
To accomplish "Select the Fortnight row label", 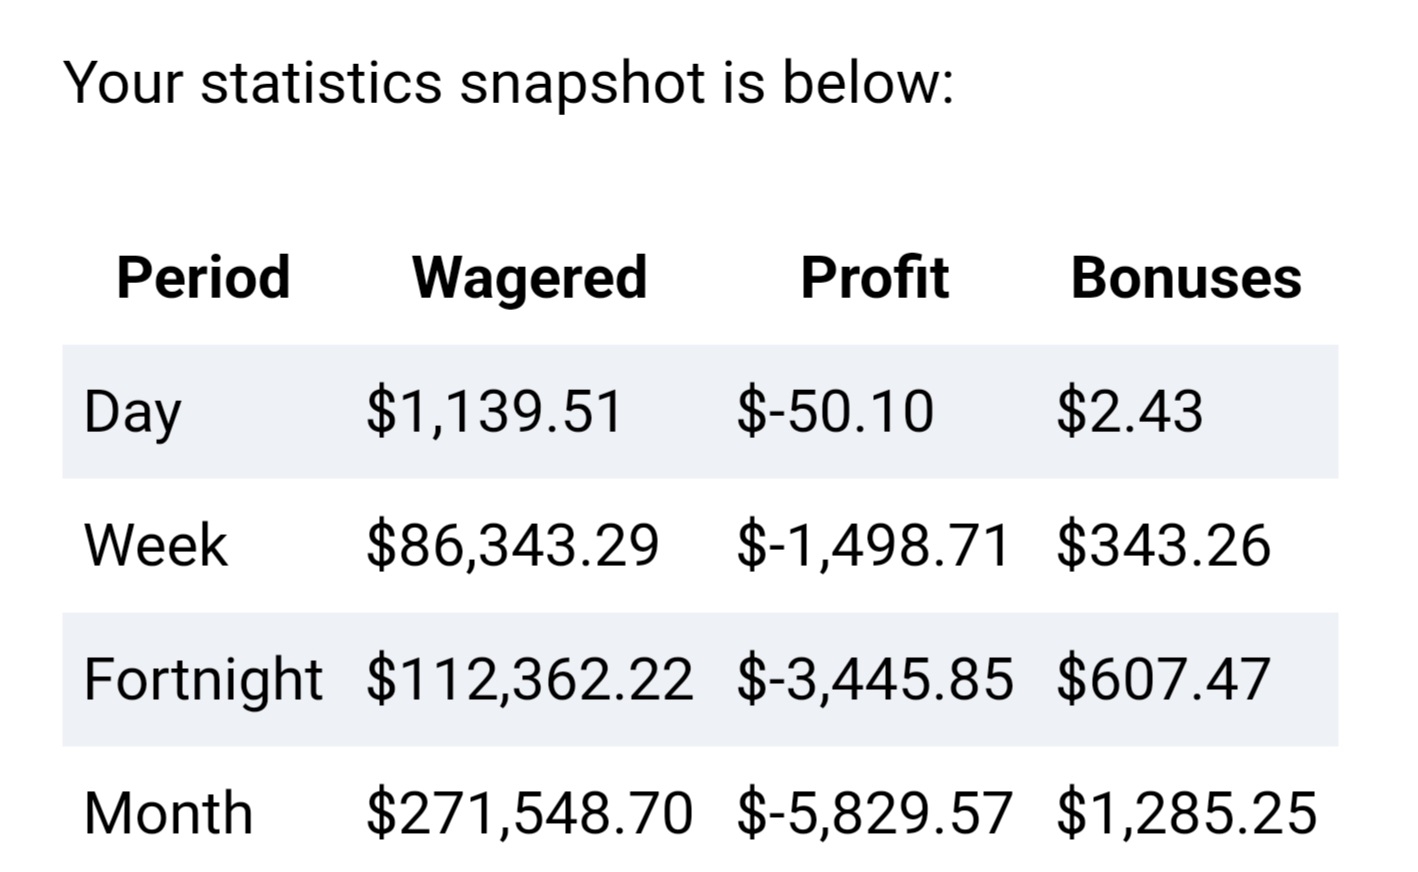I will pos(203,680).
